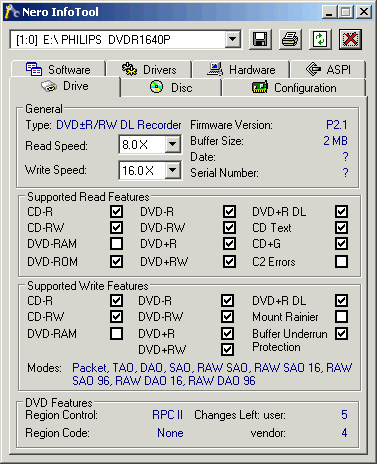This screenshot has width=377, height=464.
Task: Click the Print icon button
Action: 290,39
